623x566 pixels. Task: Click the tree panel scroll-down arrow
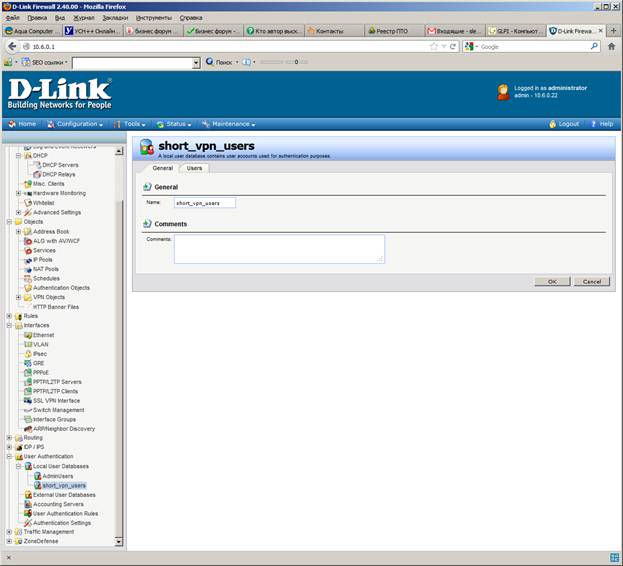click(119, 541)
